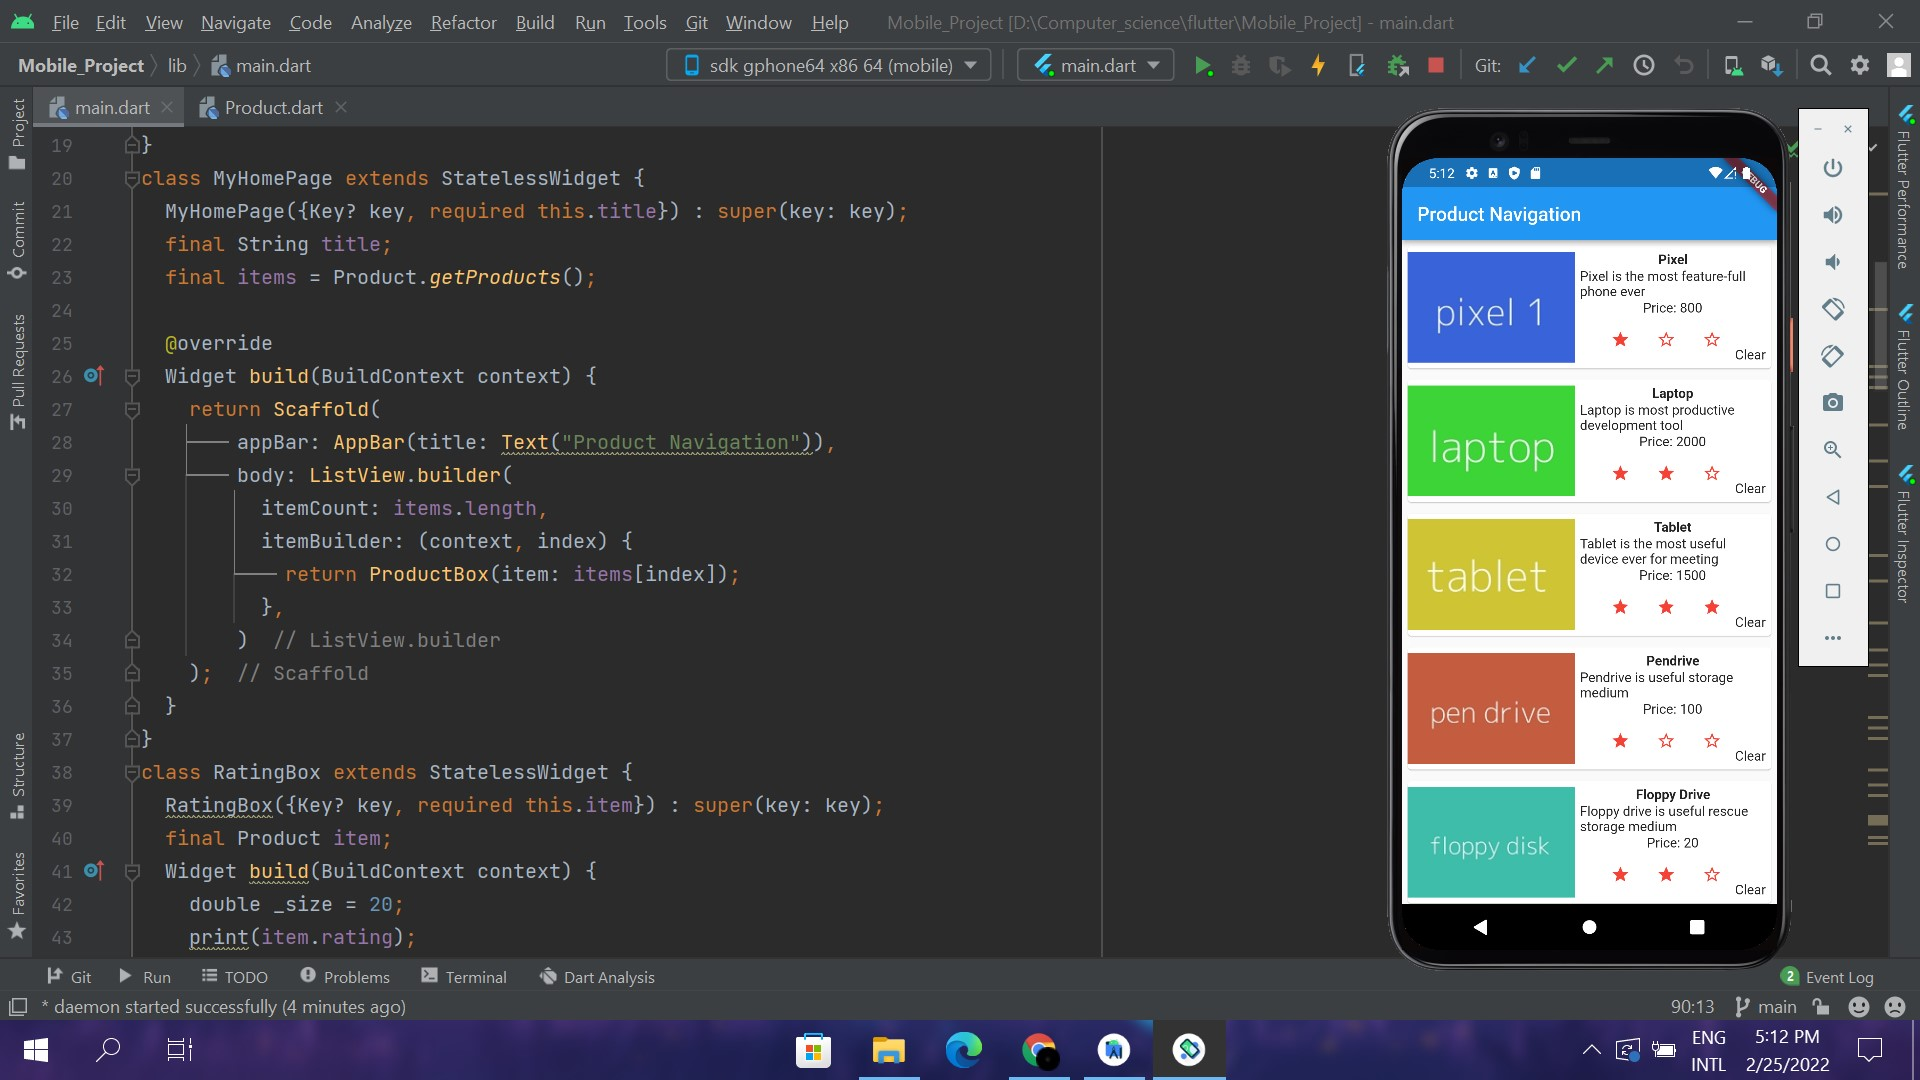Set Laptop rating to third star
This screenshot has height=1080, width=1920.
[x=1712, y=473]
